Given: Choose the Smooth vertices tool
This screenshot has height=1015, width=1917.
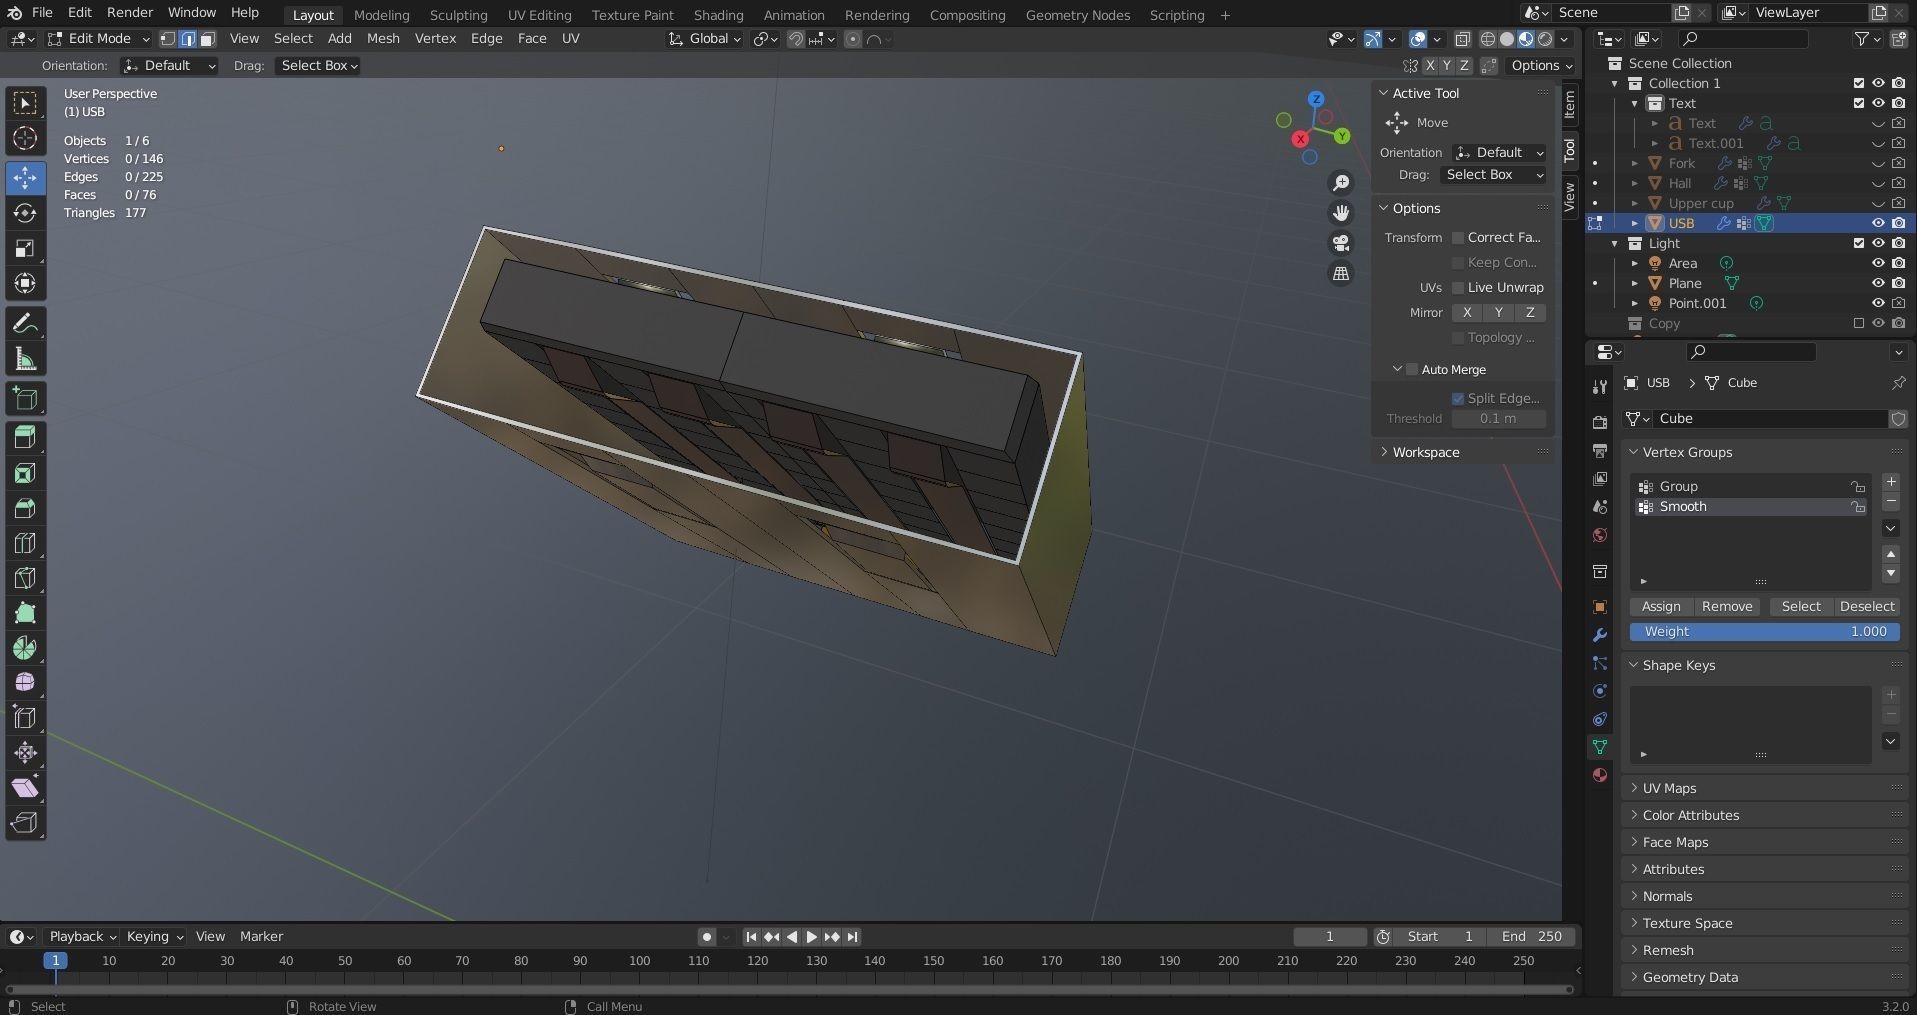Looking at the screenshot, I should (x=25, y=683).
